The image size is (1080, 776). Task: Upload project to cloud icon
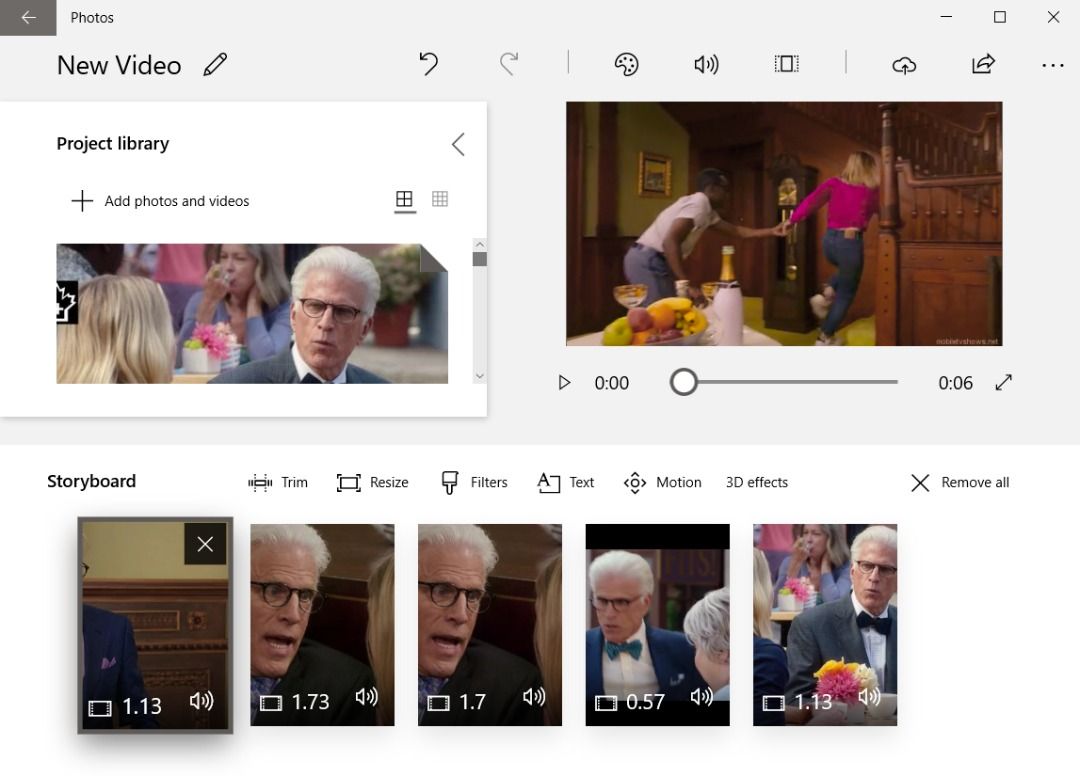(x=904, y=65)
